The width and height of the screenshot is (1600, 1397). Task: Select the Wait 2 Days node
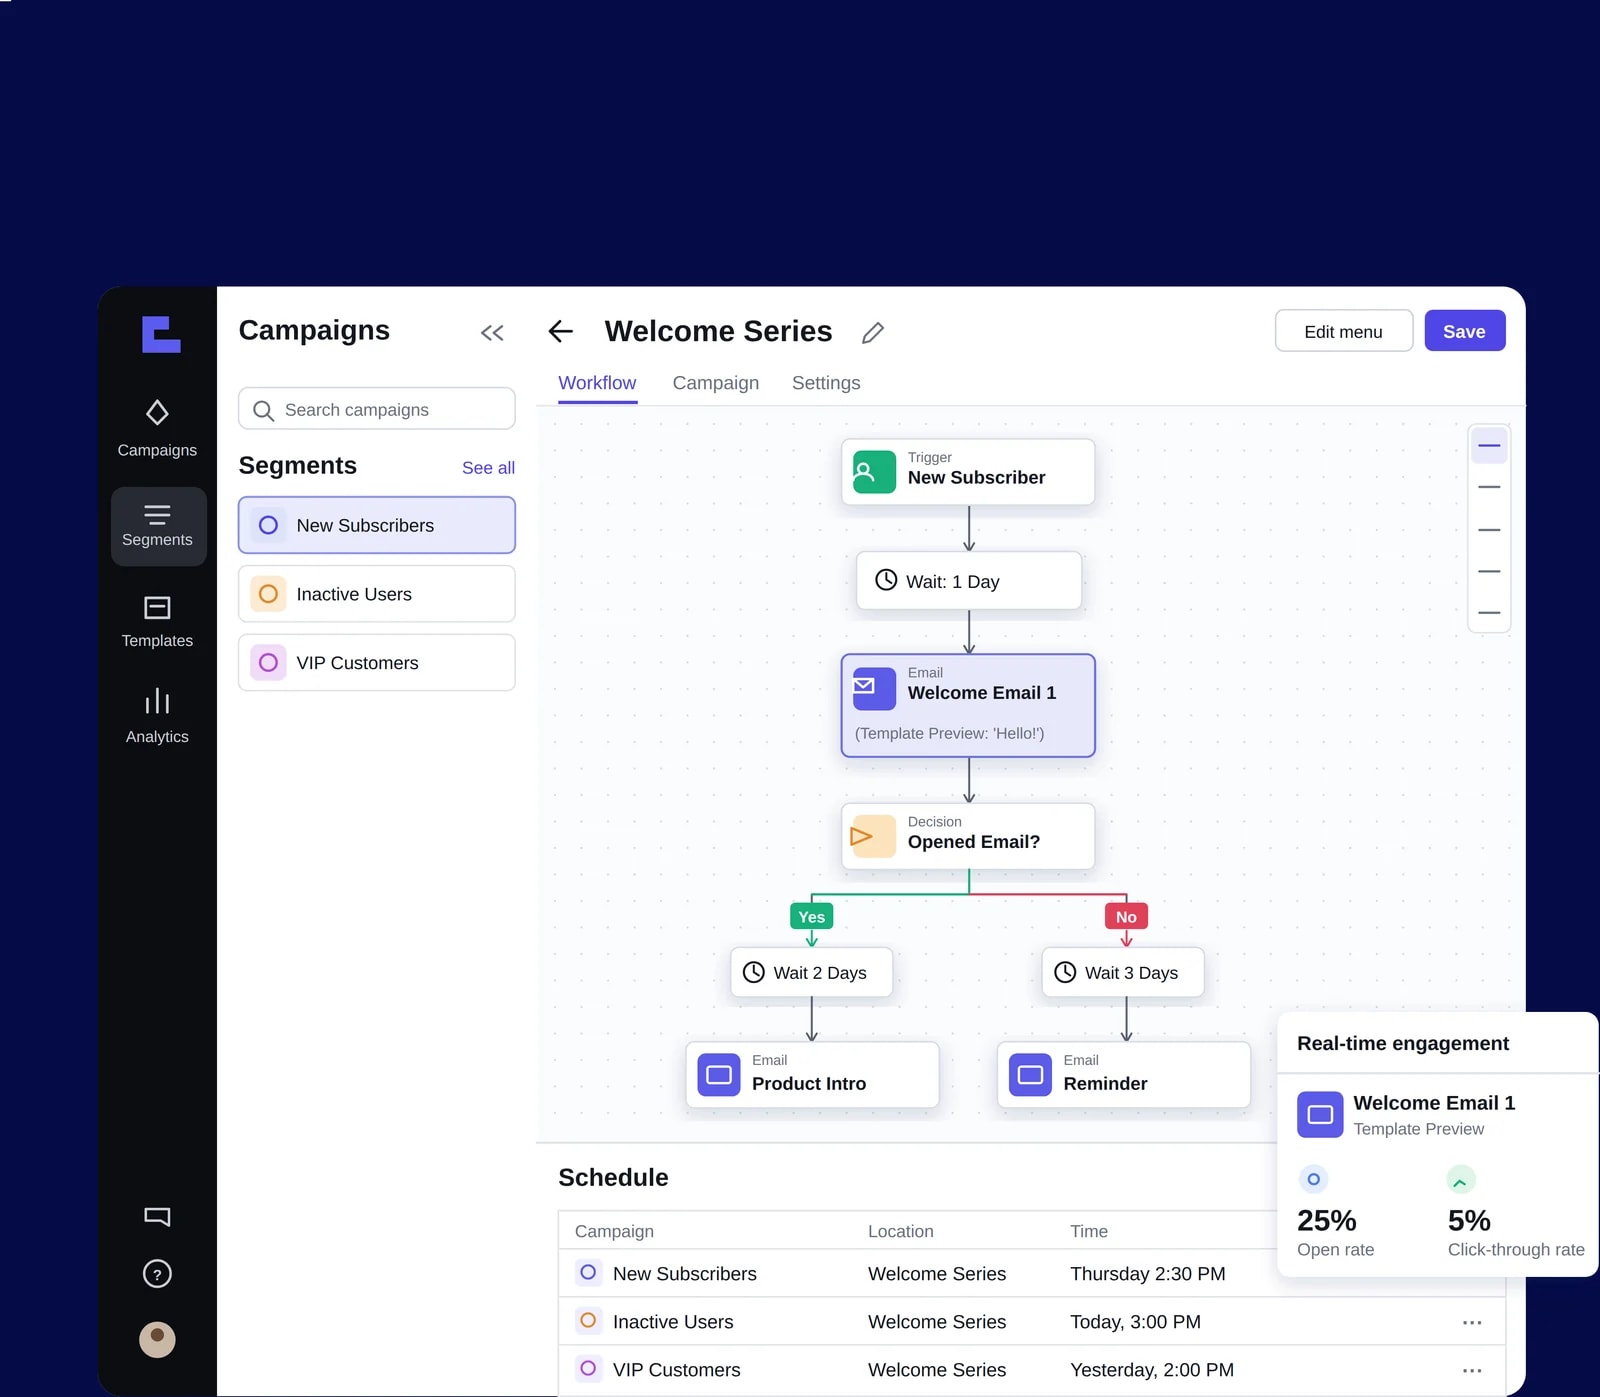click(811, 972)
